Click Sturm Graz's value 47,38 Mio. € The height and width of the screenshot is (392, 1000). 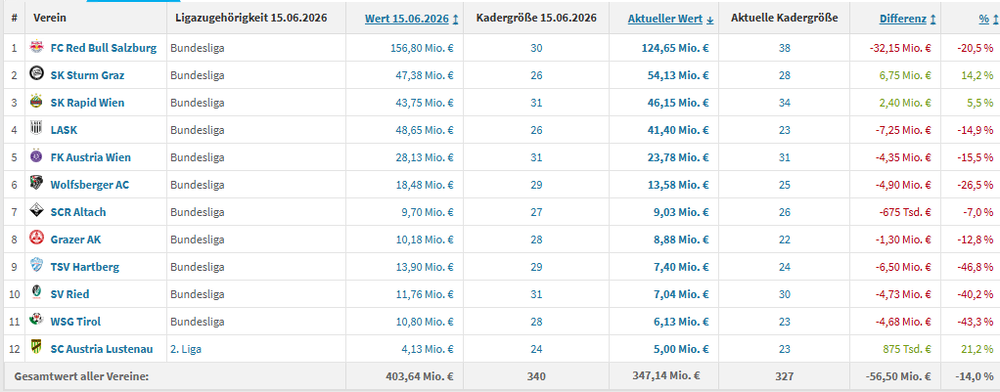pos(424,75)
